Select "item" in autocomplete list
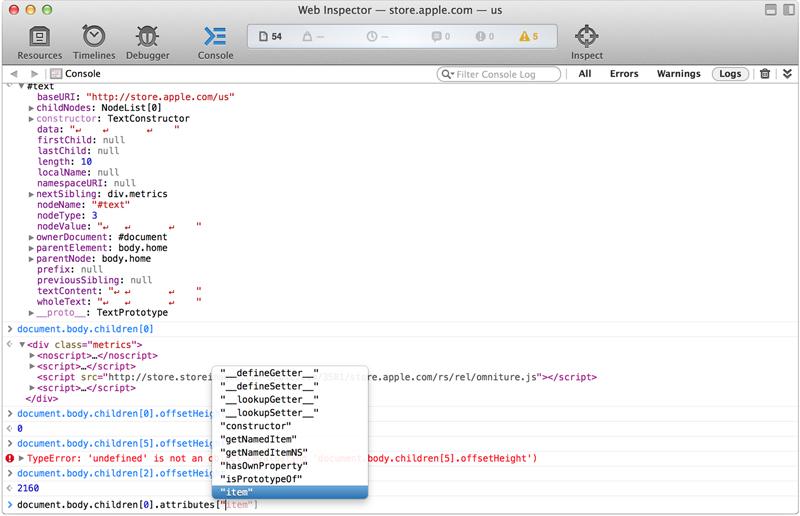The width and height of the screenshot is (800, 516). click(290, 492)
